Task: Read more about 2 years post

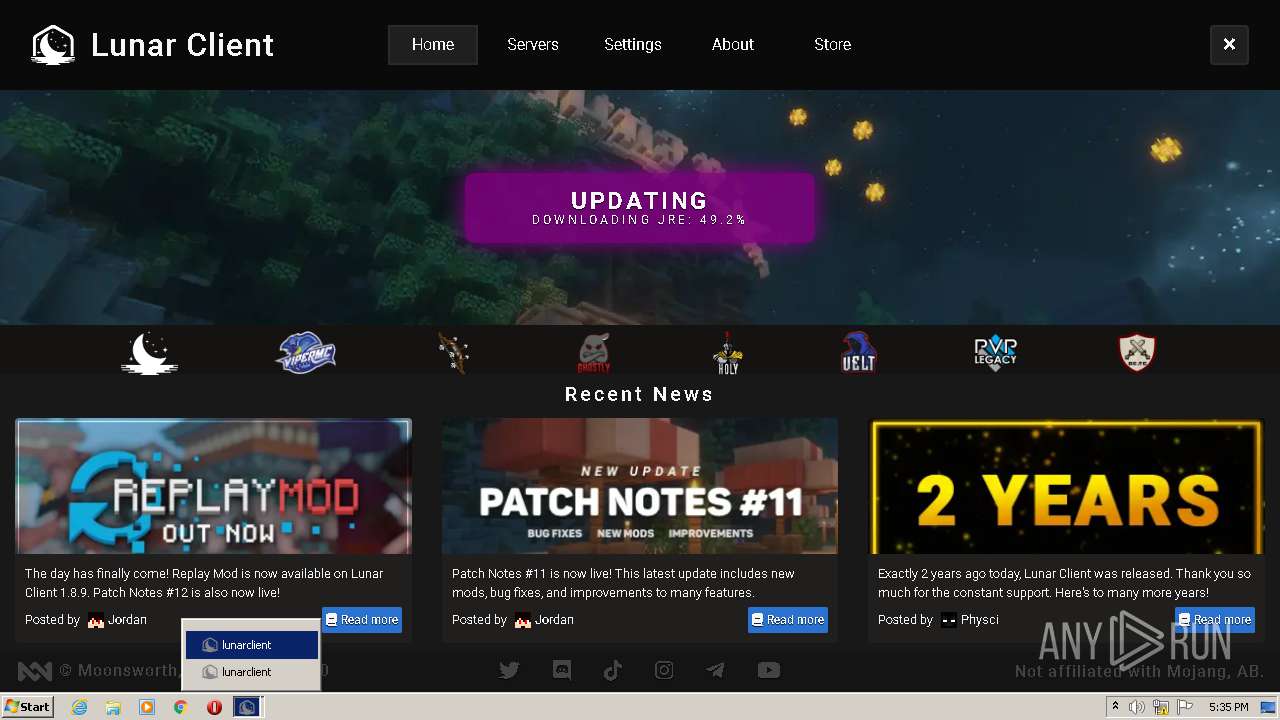Action: click(1215, 620)
